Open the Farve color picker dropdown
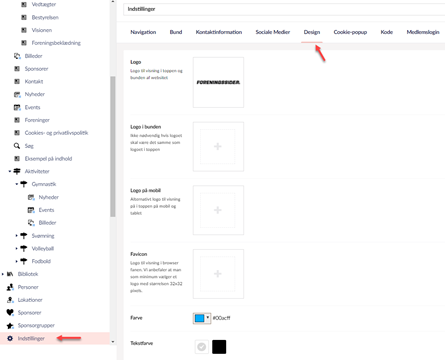The height and width of the screenshot is (360, 445). [208, 318]
